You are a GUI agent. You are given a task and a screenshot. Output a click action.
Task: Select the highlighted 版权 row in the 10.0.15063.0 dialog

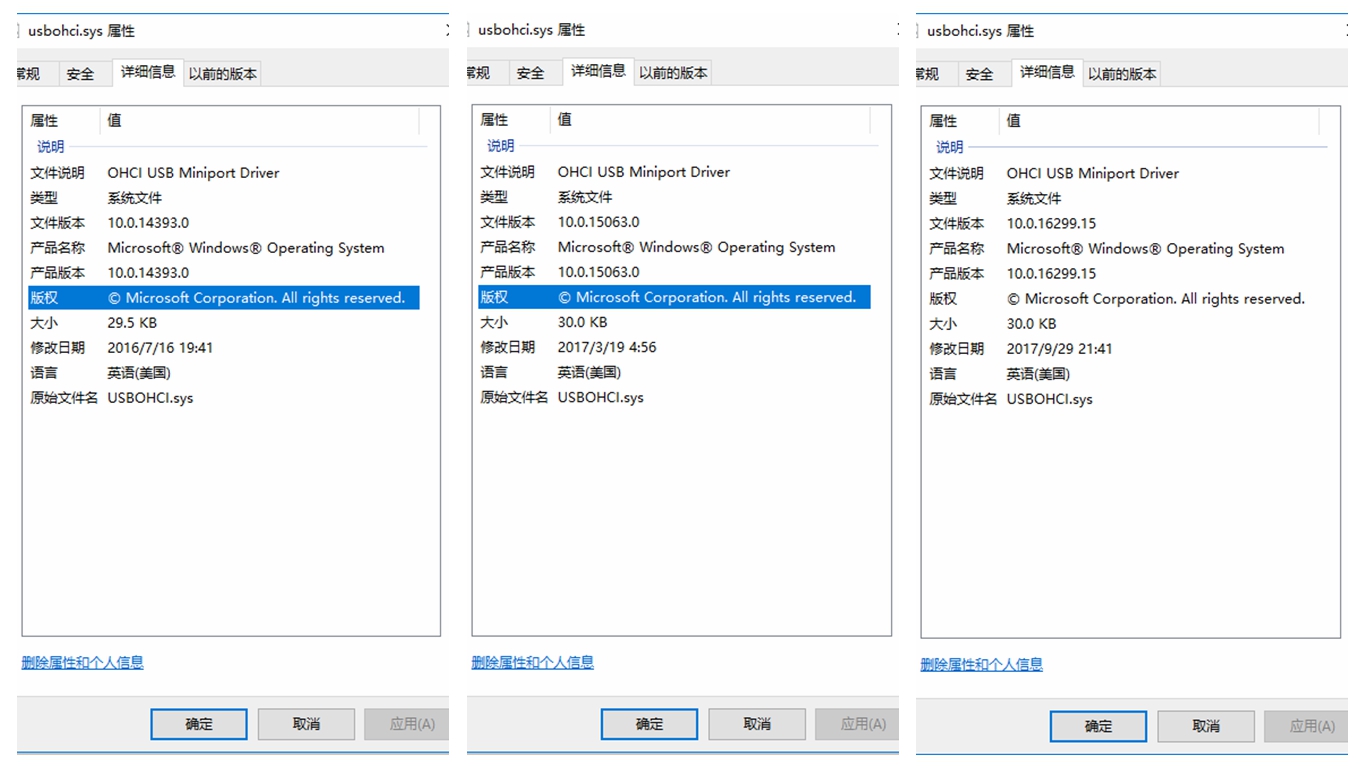pyautogui.click(x=674, y=297)
